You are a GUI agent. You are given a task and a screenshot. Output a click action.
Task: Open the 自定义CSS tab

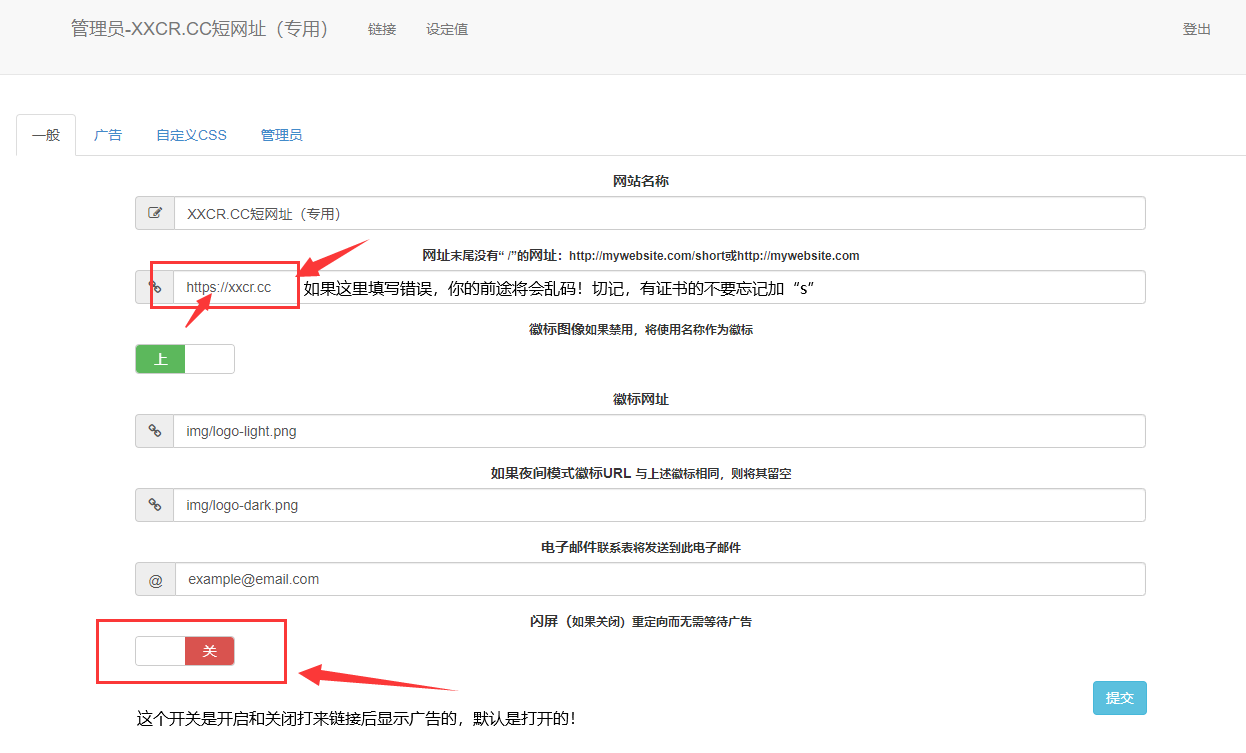coord(191,135)
